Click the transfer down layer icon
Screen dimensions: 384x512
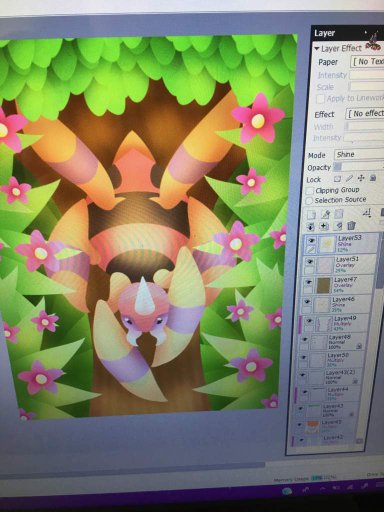click(310, 226)
